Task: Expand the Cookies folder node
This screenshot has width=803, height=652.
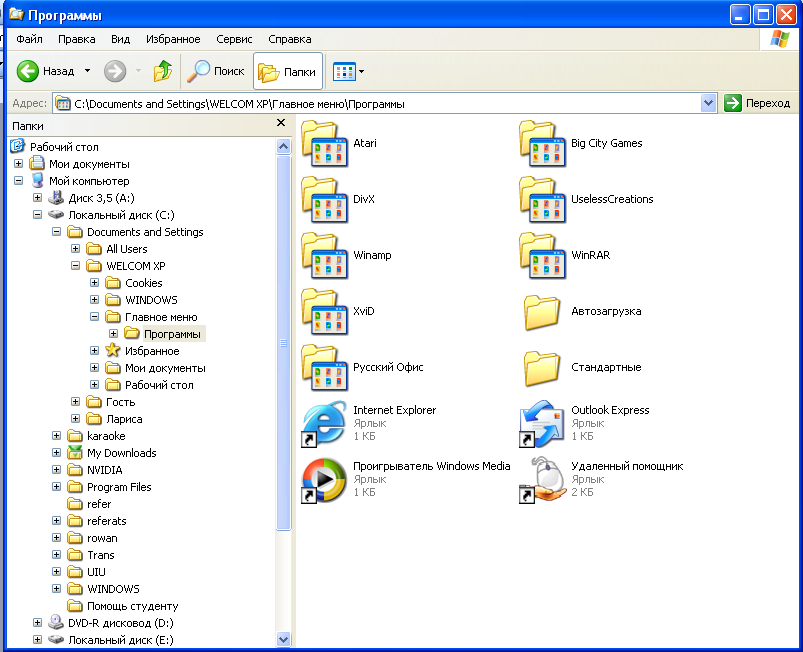Action: pos(94,283)
